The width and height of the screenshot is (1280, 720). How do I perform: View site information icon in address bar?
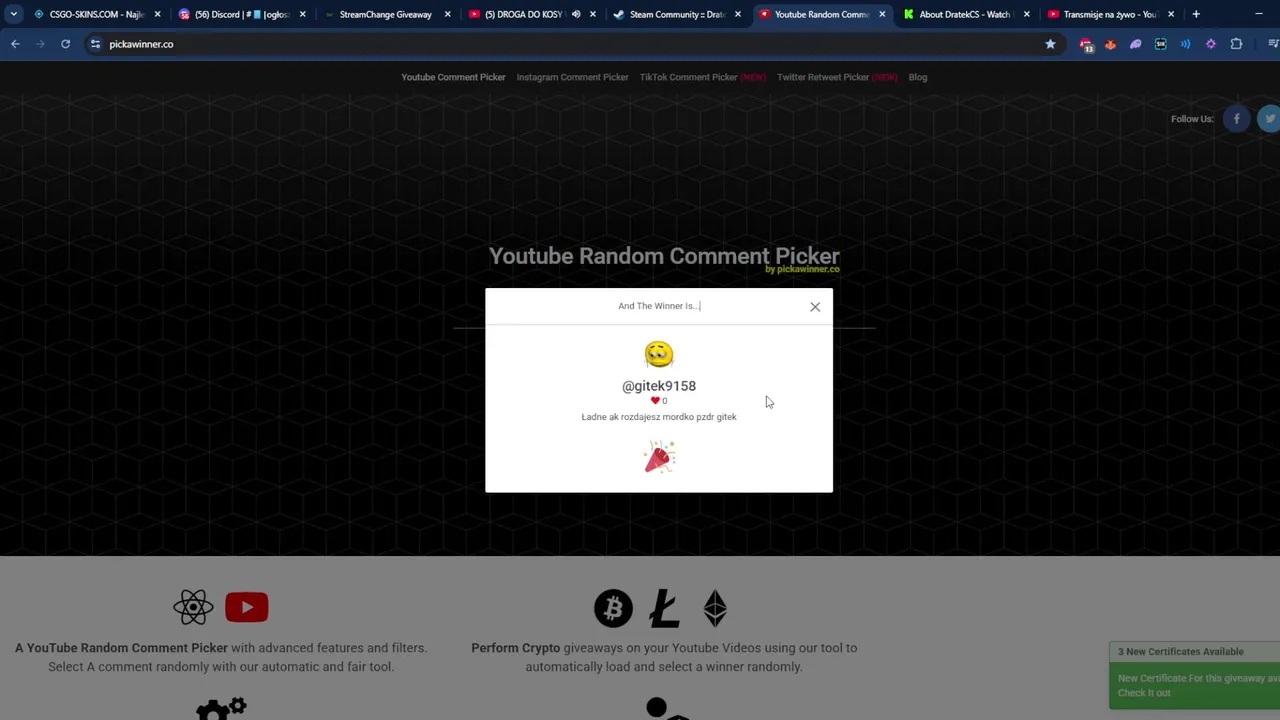coord(95,44)
